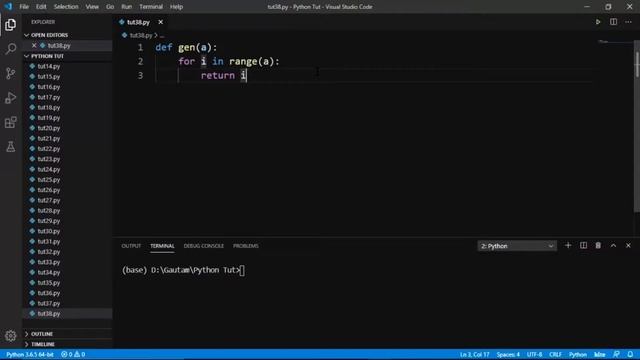Viewport: 640px width, 360px height.
Task: Close the terminal panel
Action: click(x=629, y=246)
